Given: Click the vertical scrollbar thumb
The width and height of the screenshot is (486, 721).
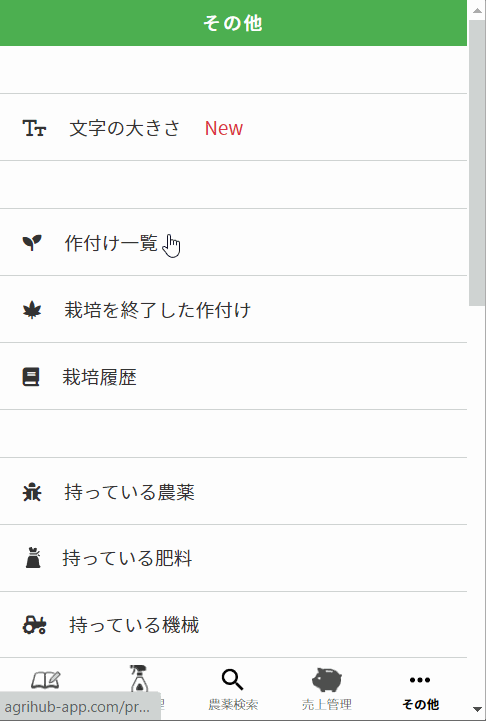Looking at the screenshot, I should (477, 163).
